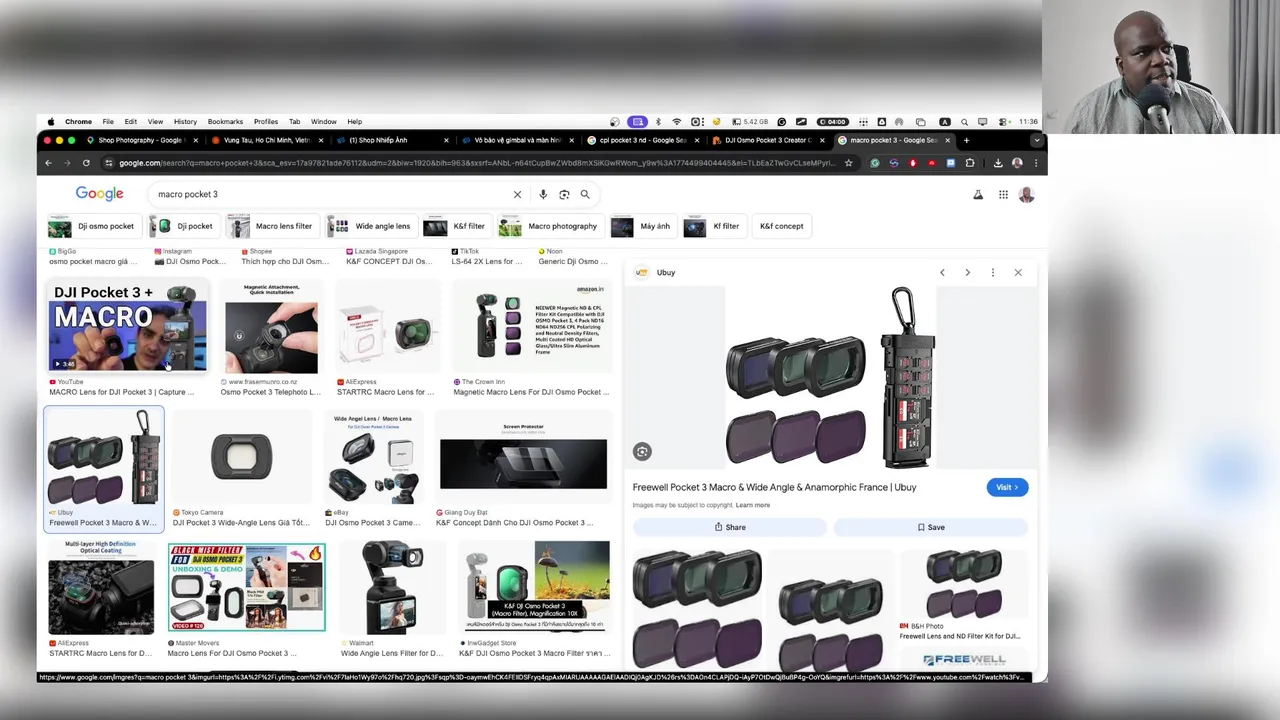Image resolution: width=1280 pixels, height=720 pixels.
Task: Click the magnifier search button
Action: 585,194
